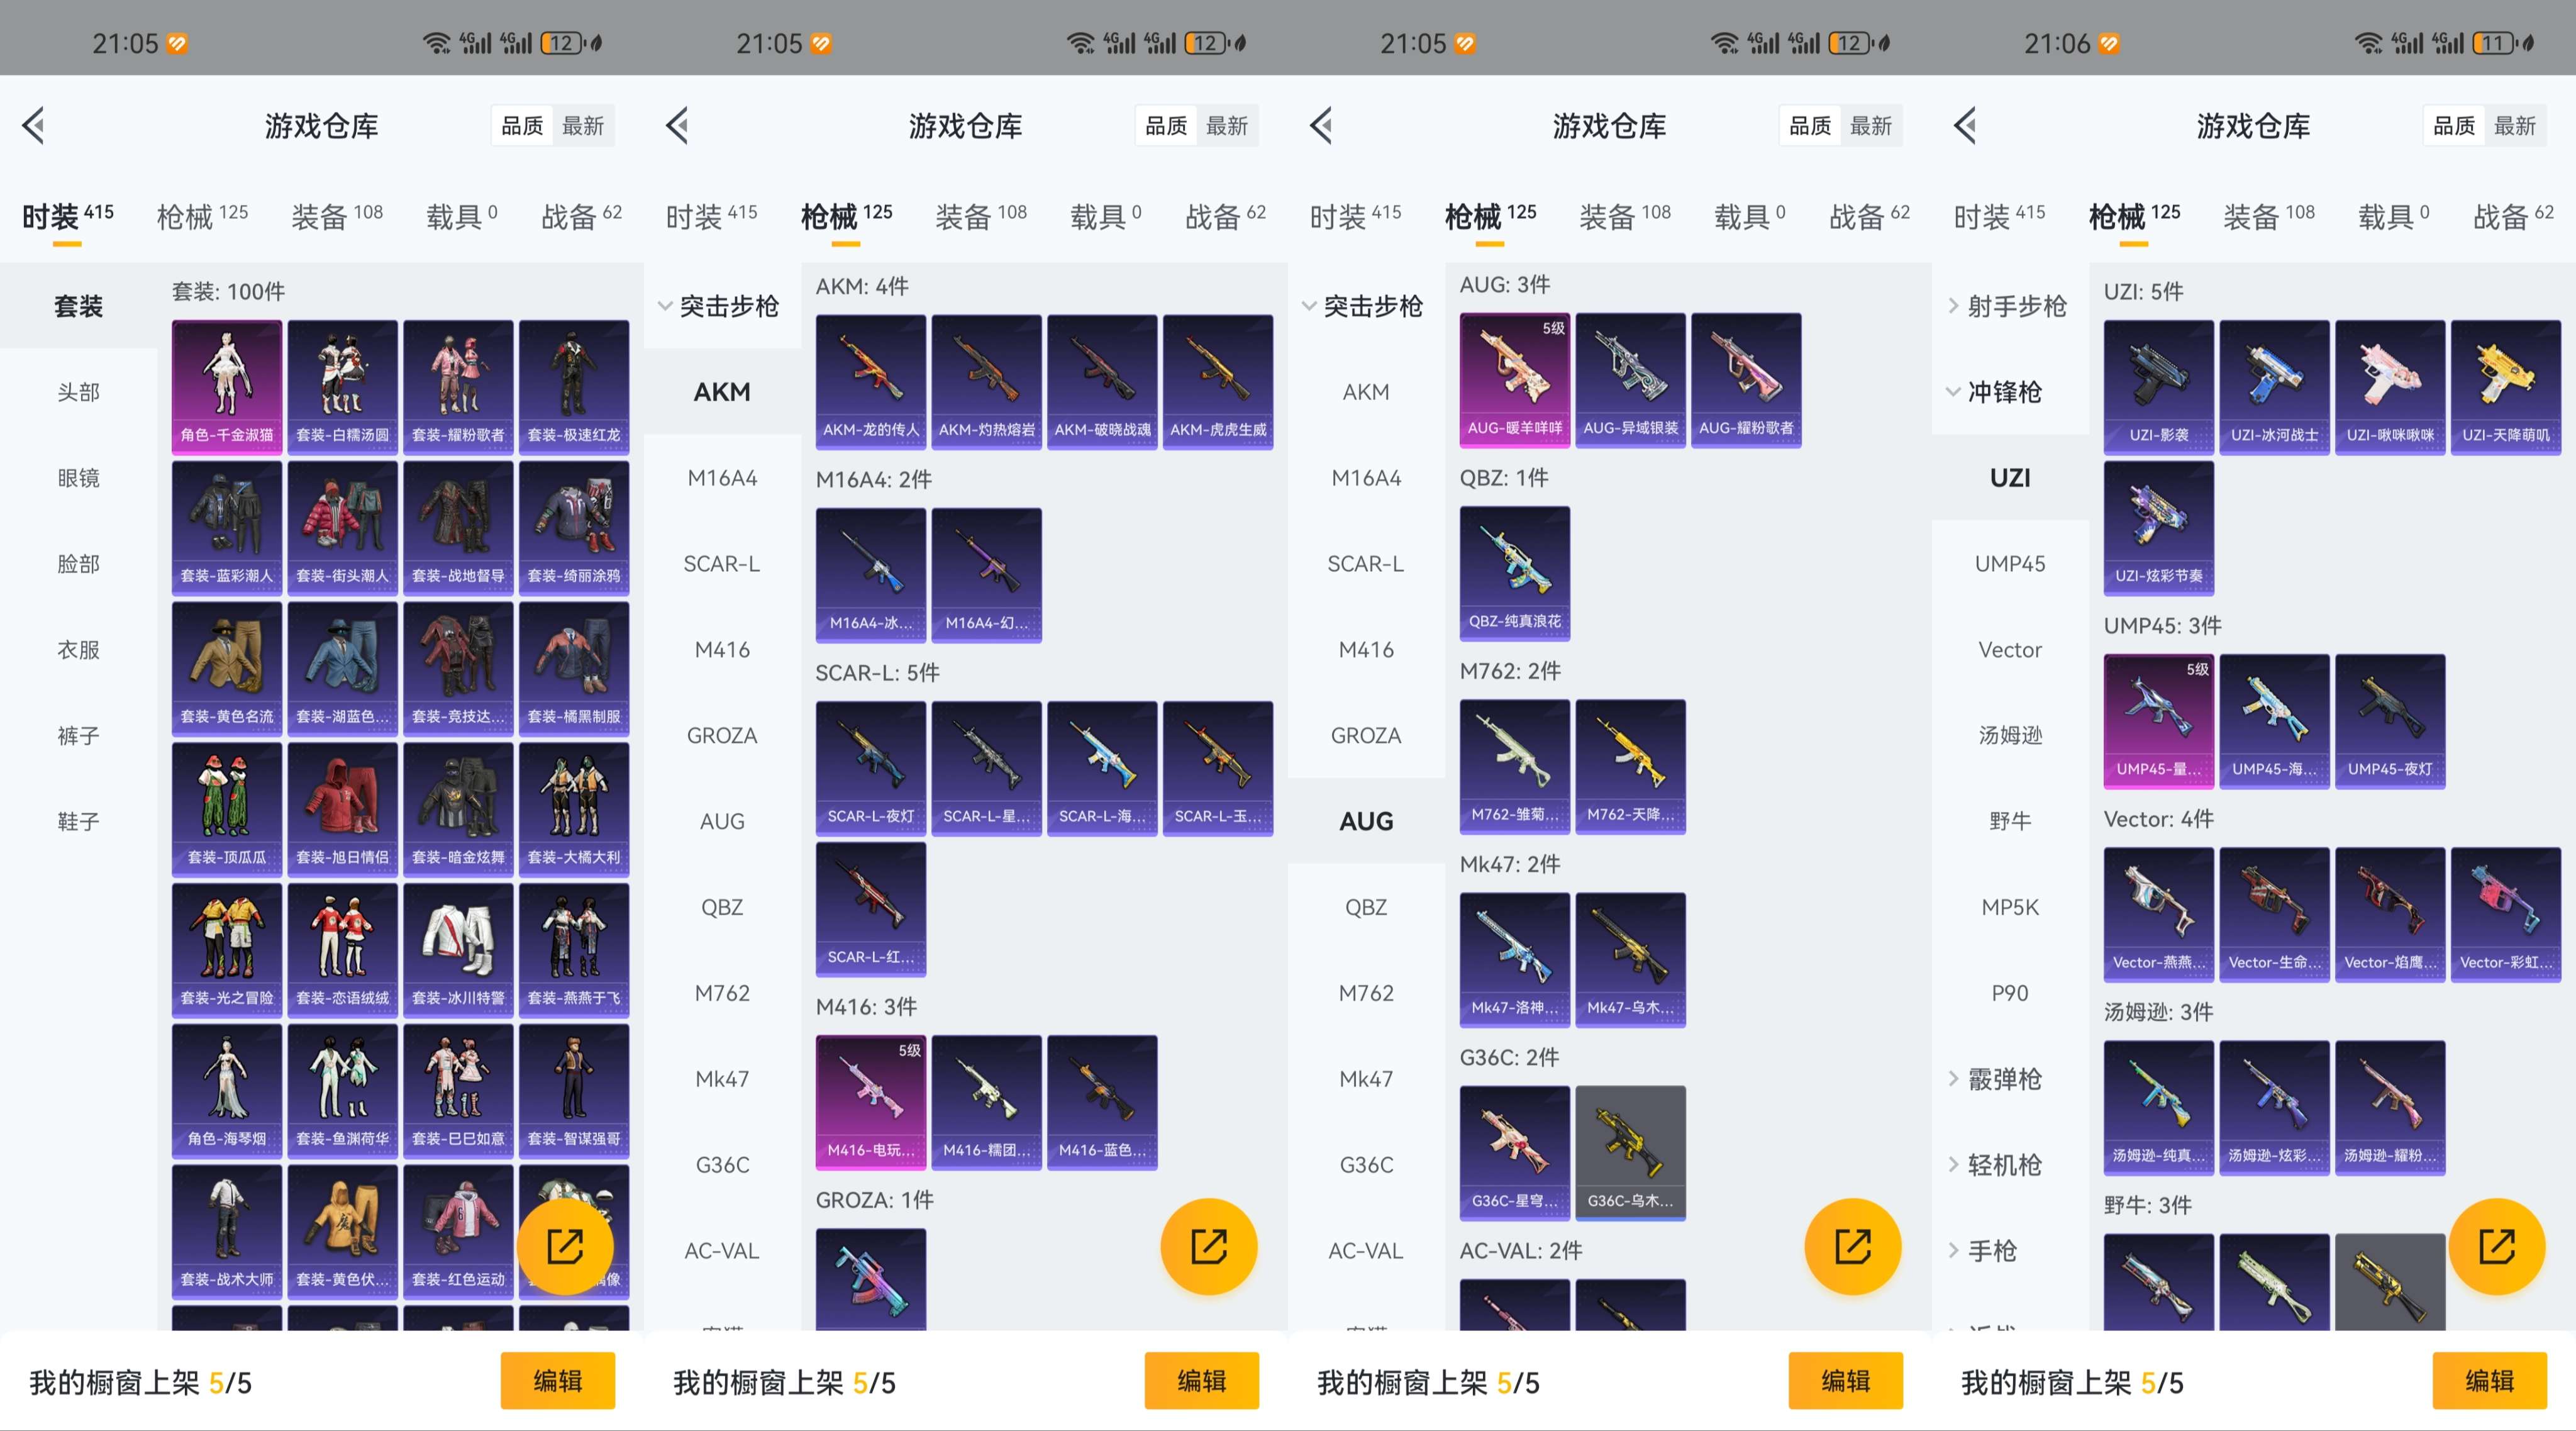Open UZI-影袭 skin thumbnail
2576x1431 pixels.
[x=2159, y=387]
